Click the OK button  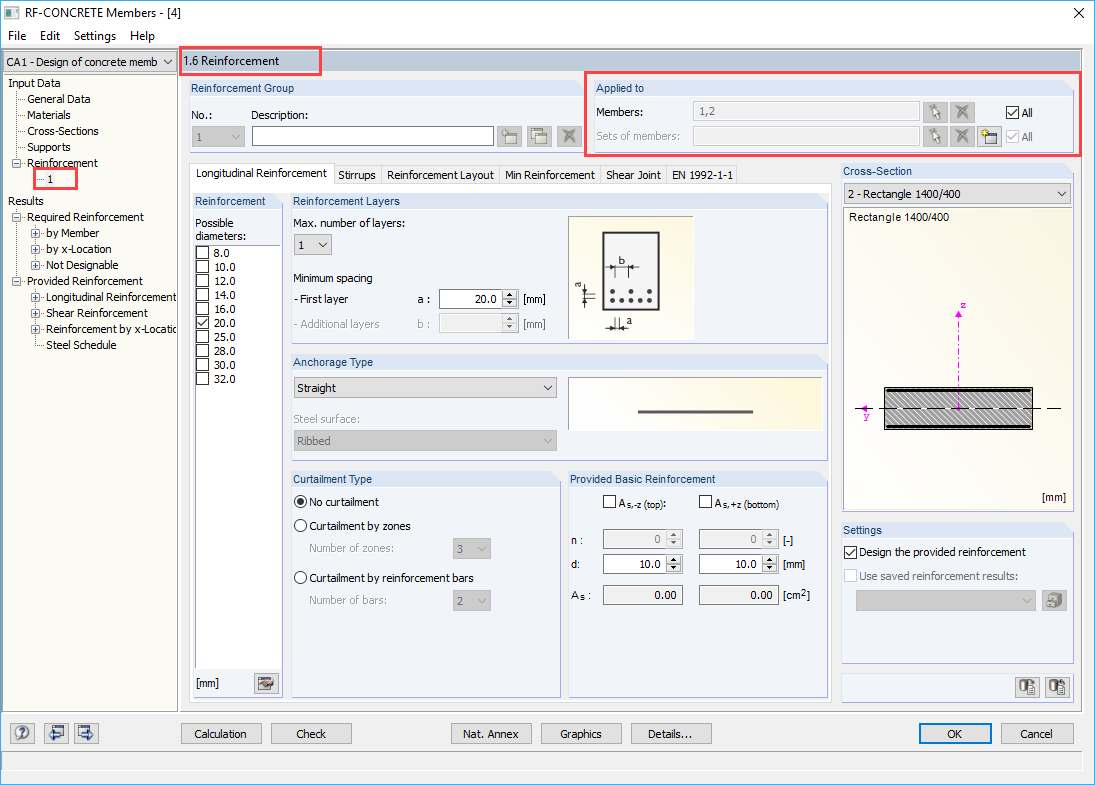[x=955, y=734]
